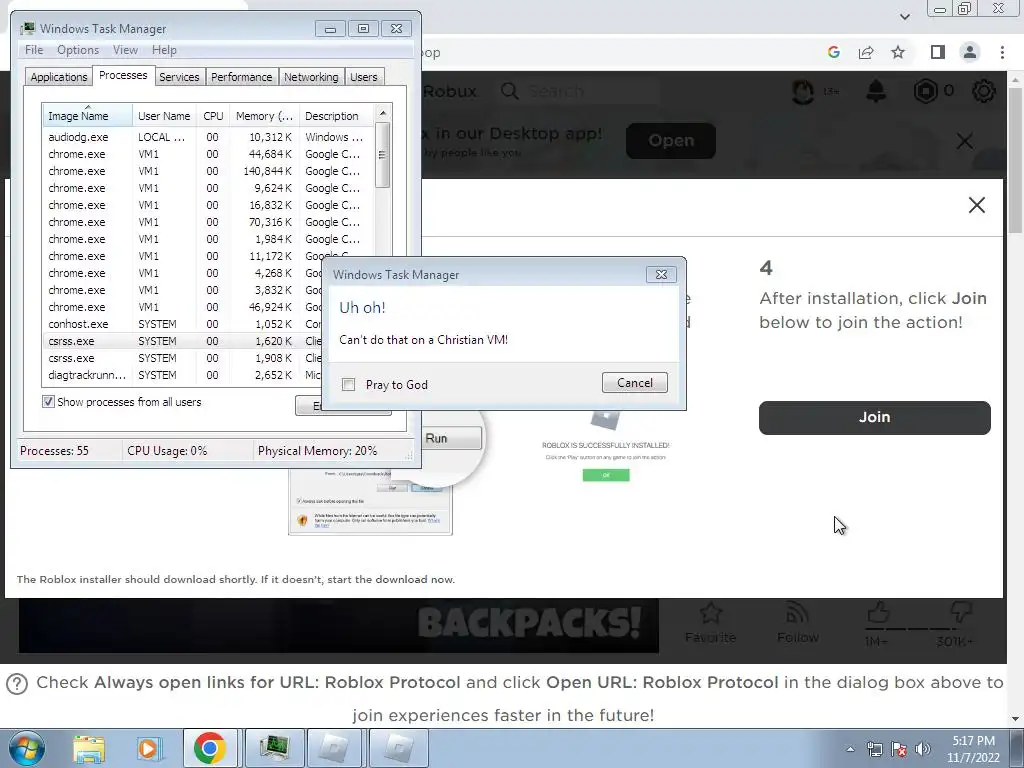Click the share page icon in Chrome
Image resolution: width=1024 pixels, height=768 pixels.
point(866,52)
